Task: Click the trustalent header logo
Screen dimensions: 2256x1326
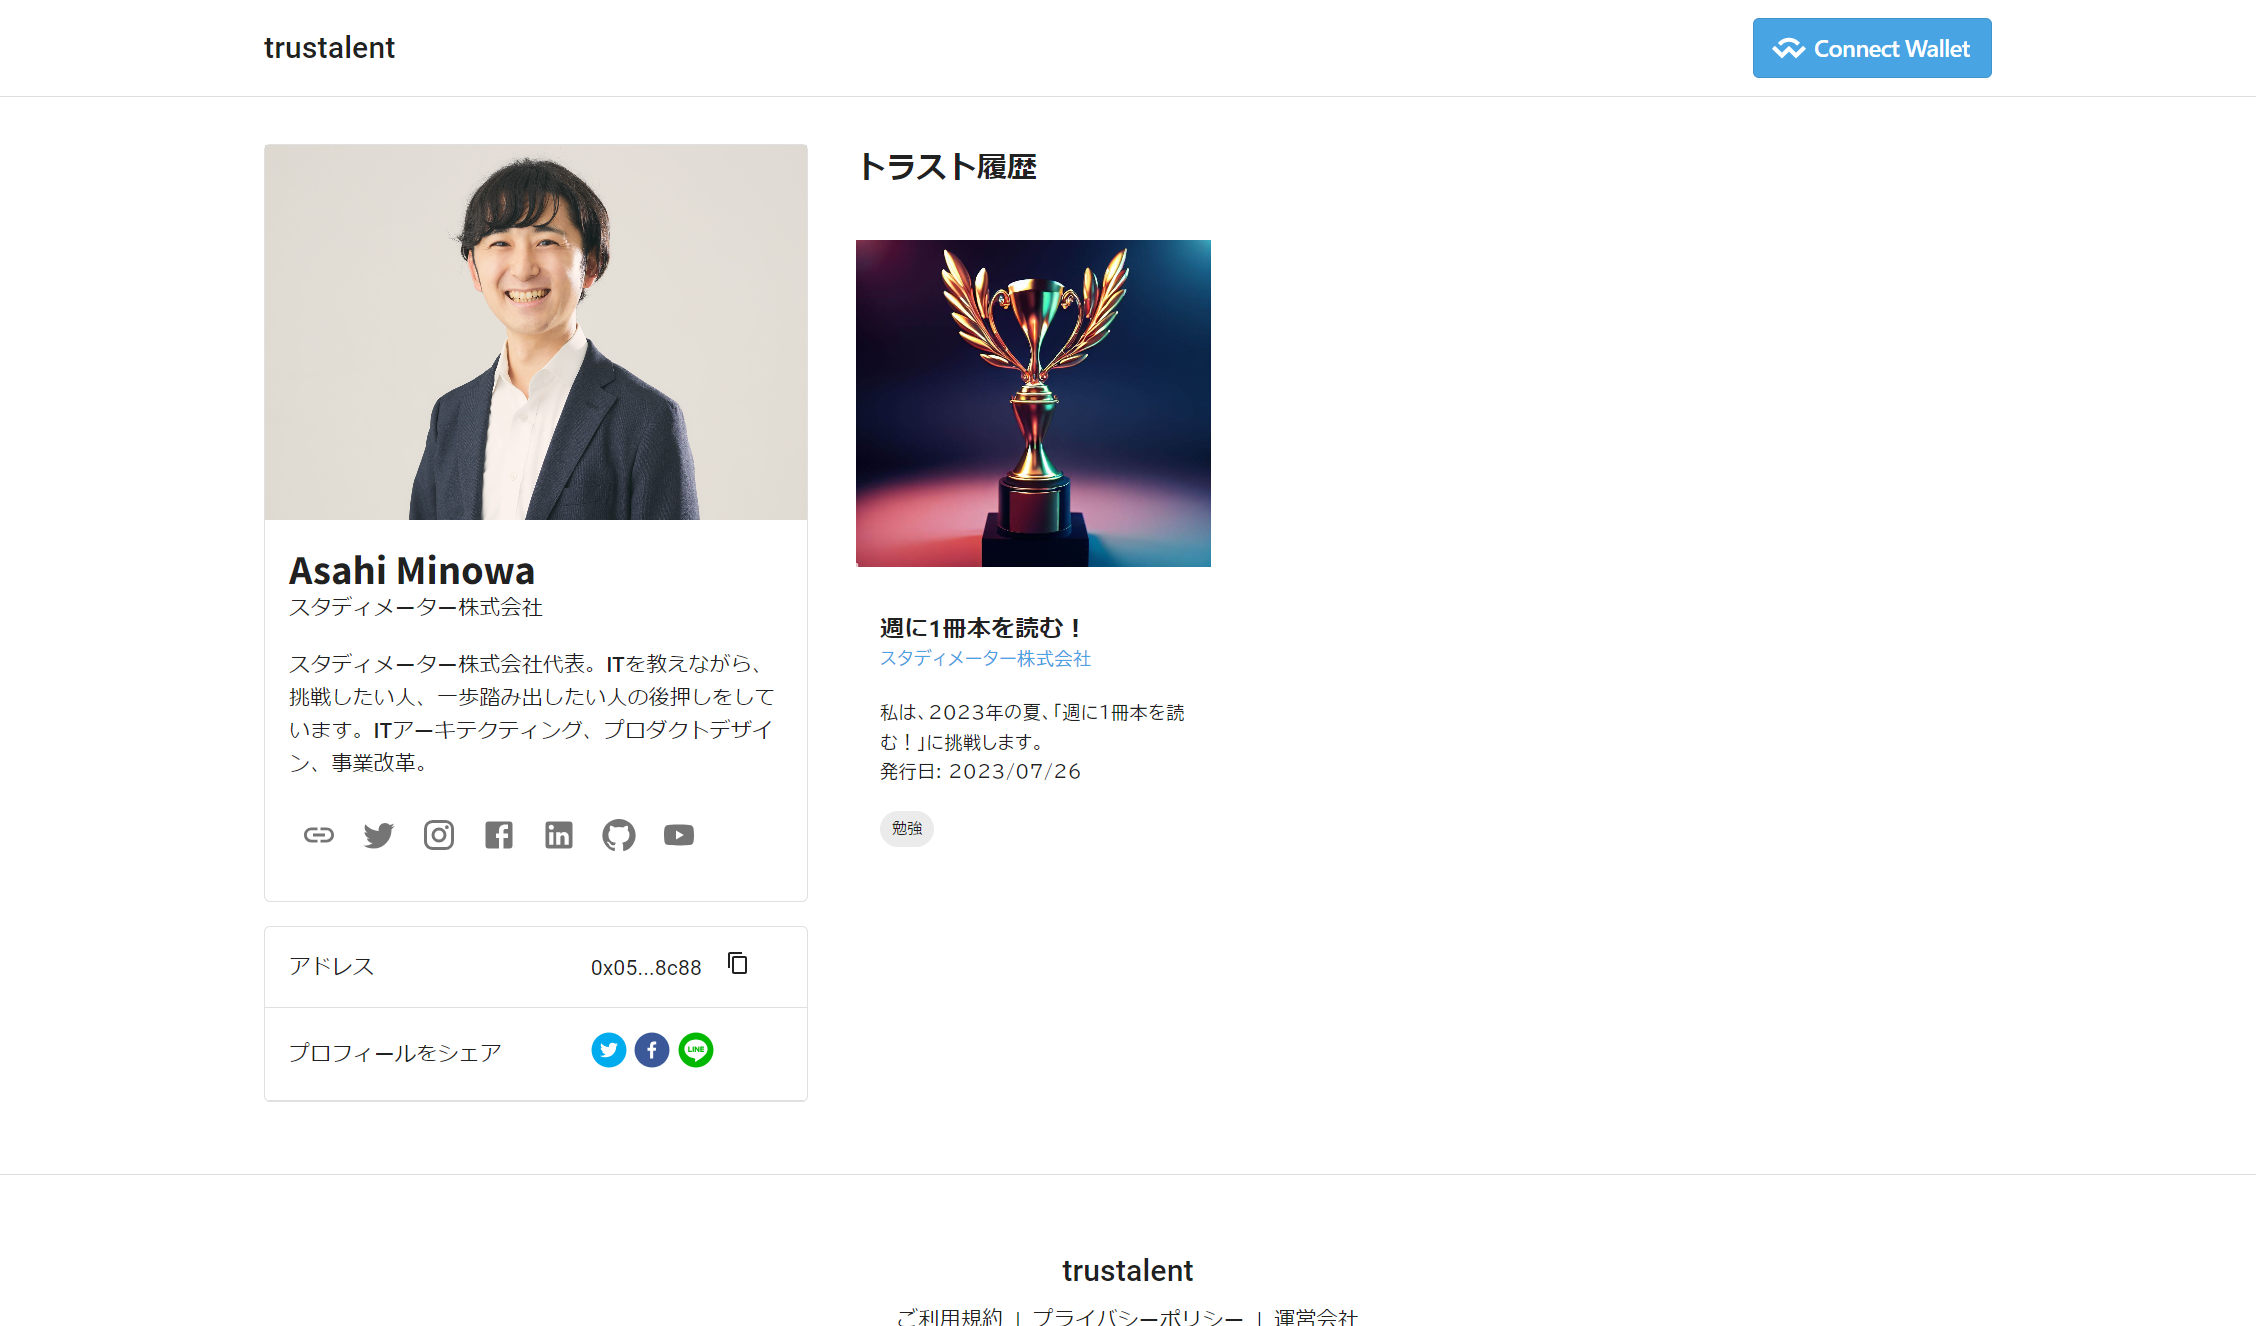Action: tap(329, 47)
